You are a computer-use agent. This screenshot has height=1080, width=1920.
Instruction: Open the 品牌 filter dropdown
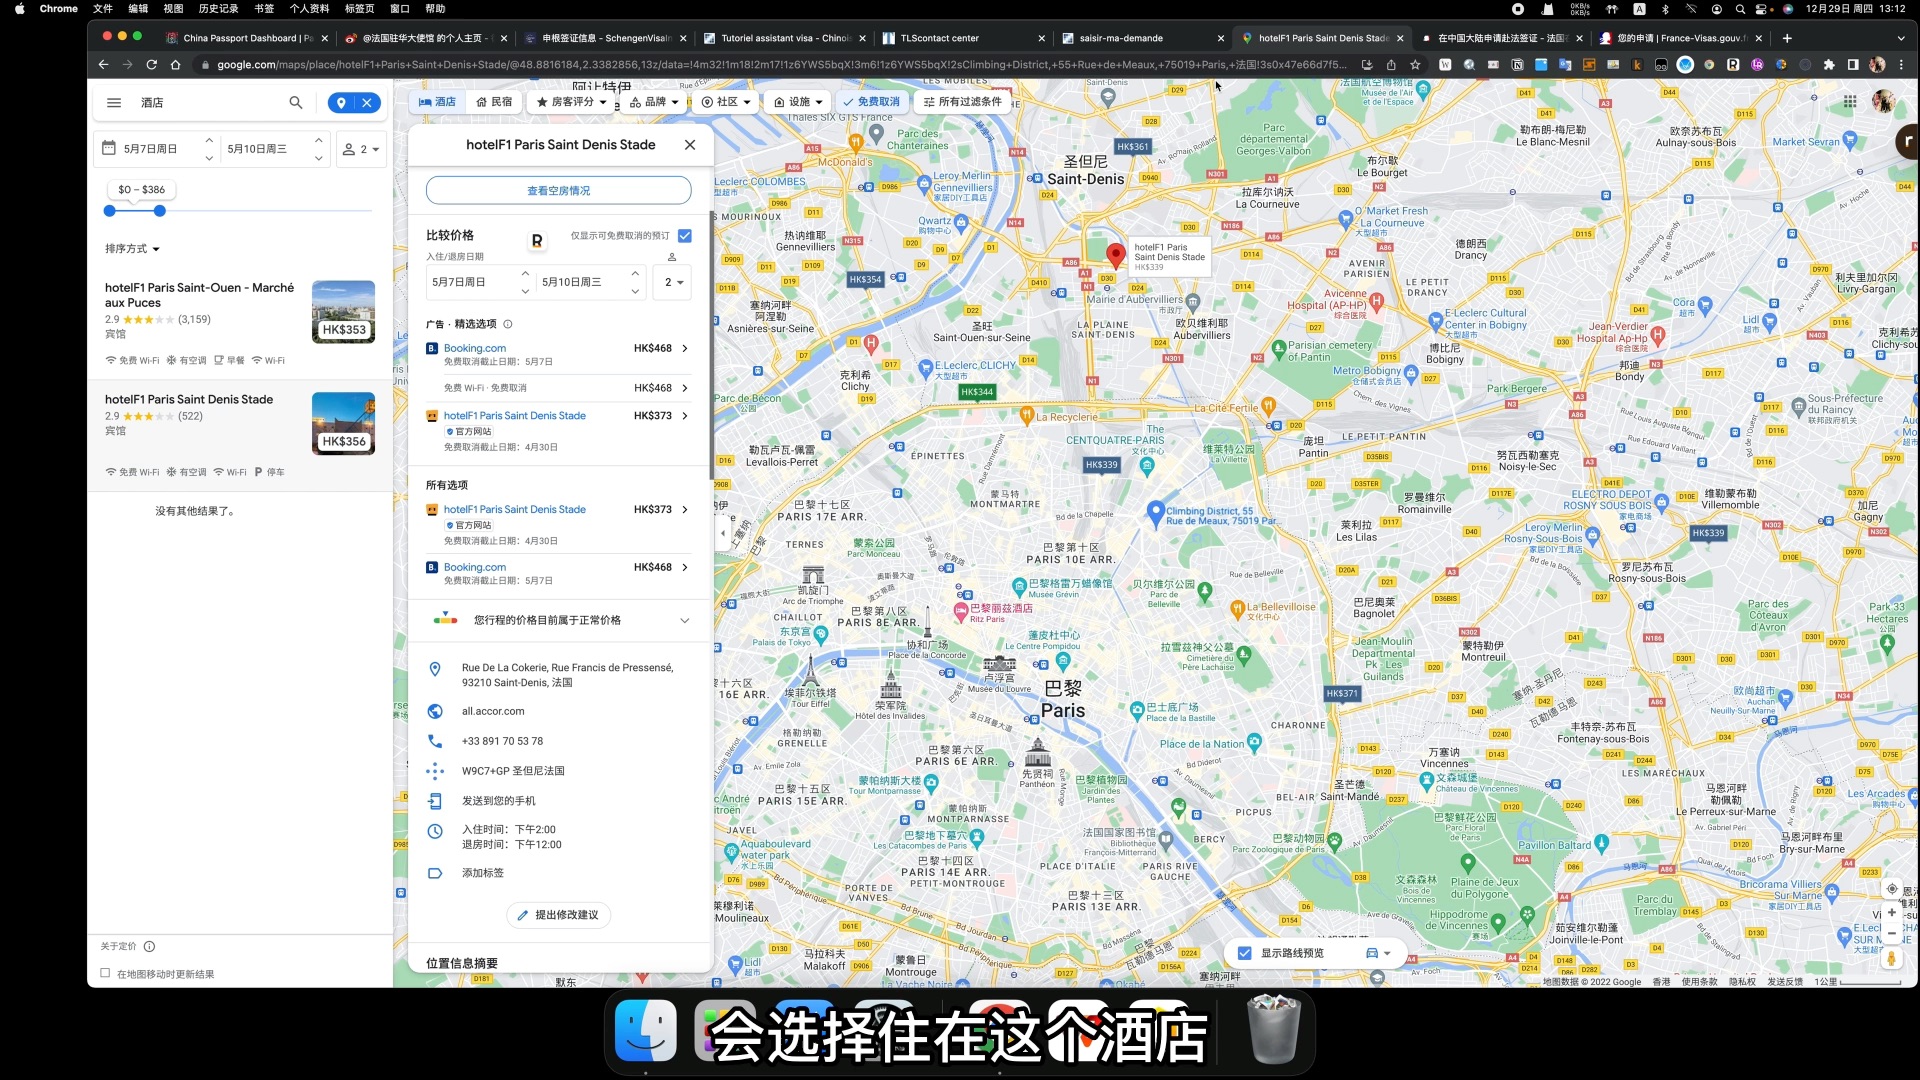click(654, 102)
